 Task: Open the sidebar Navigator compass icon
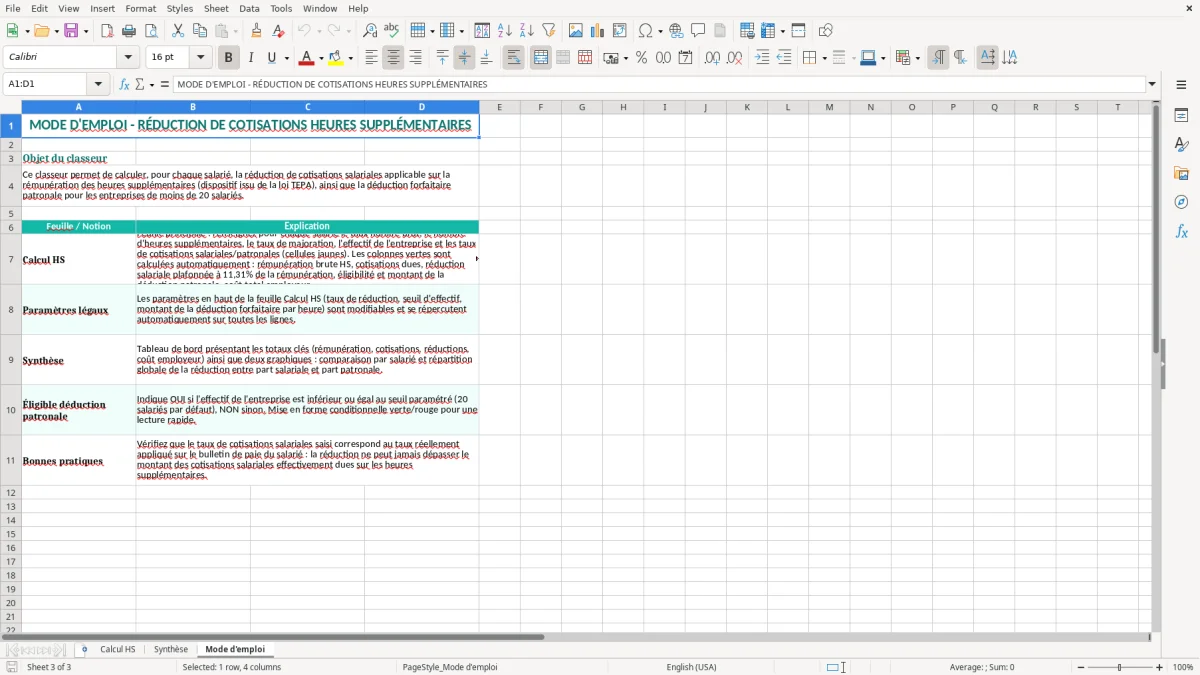(x=1181, y=202)
